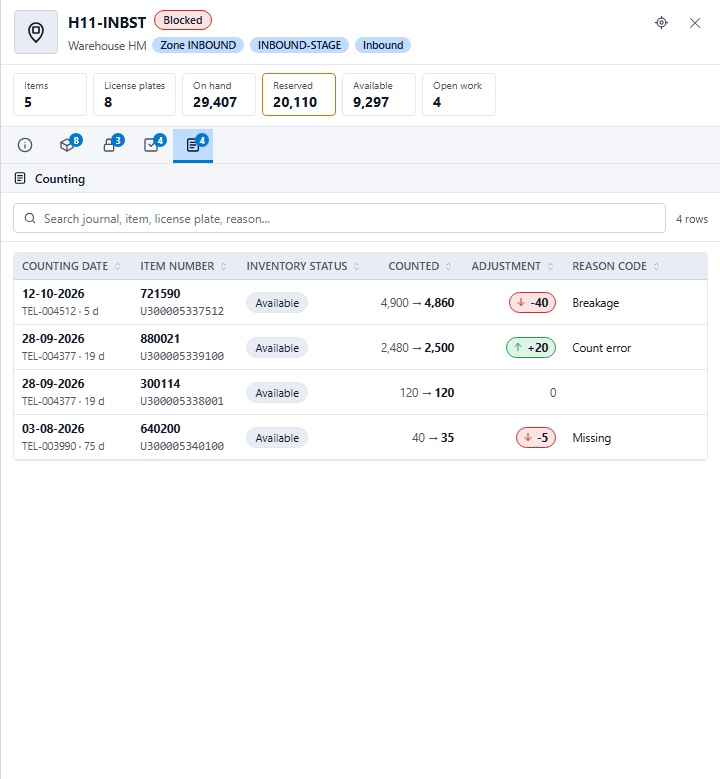Click the 0 adjustment in row 300114

tap(553, 393)
